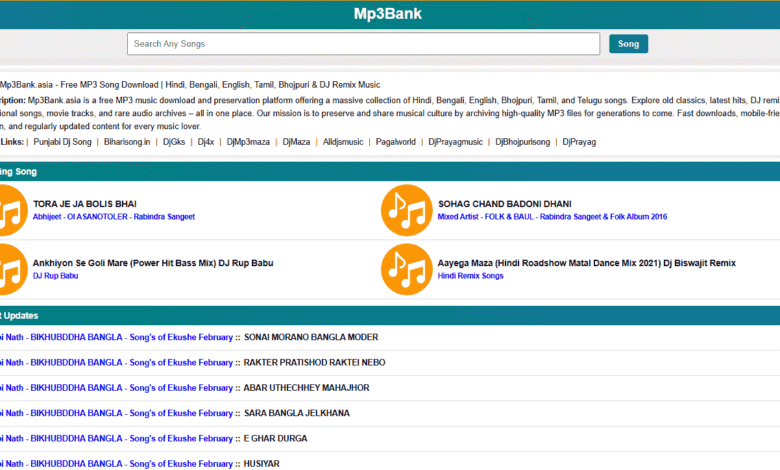The image size is (780, 470).
Task: Open the DjPrayagmusic link
Action: coord(455,142)
